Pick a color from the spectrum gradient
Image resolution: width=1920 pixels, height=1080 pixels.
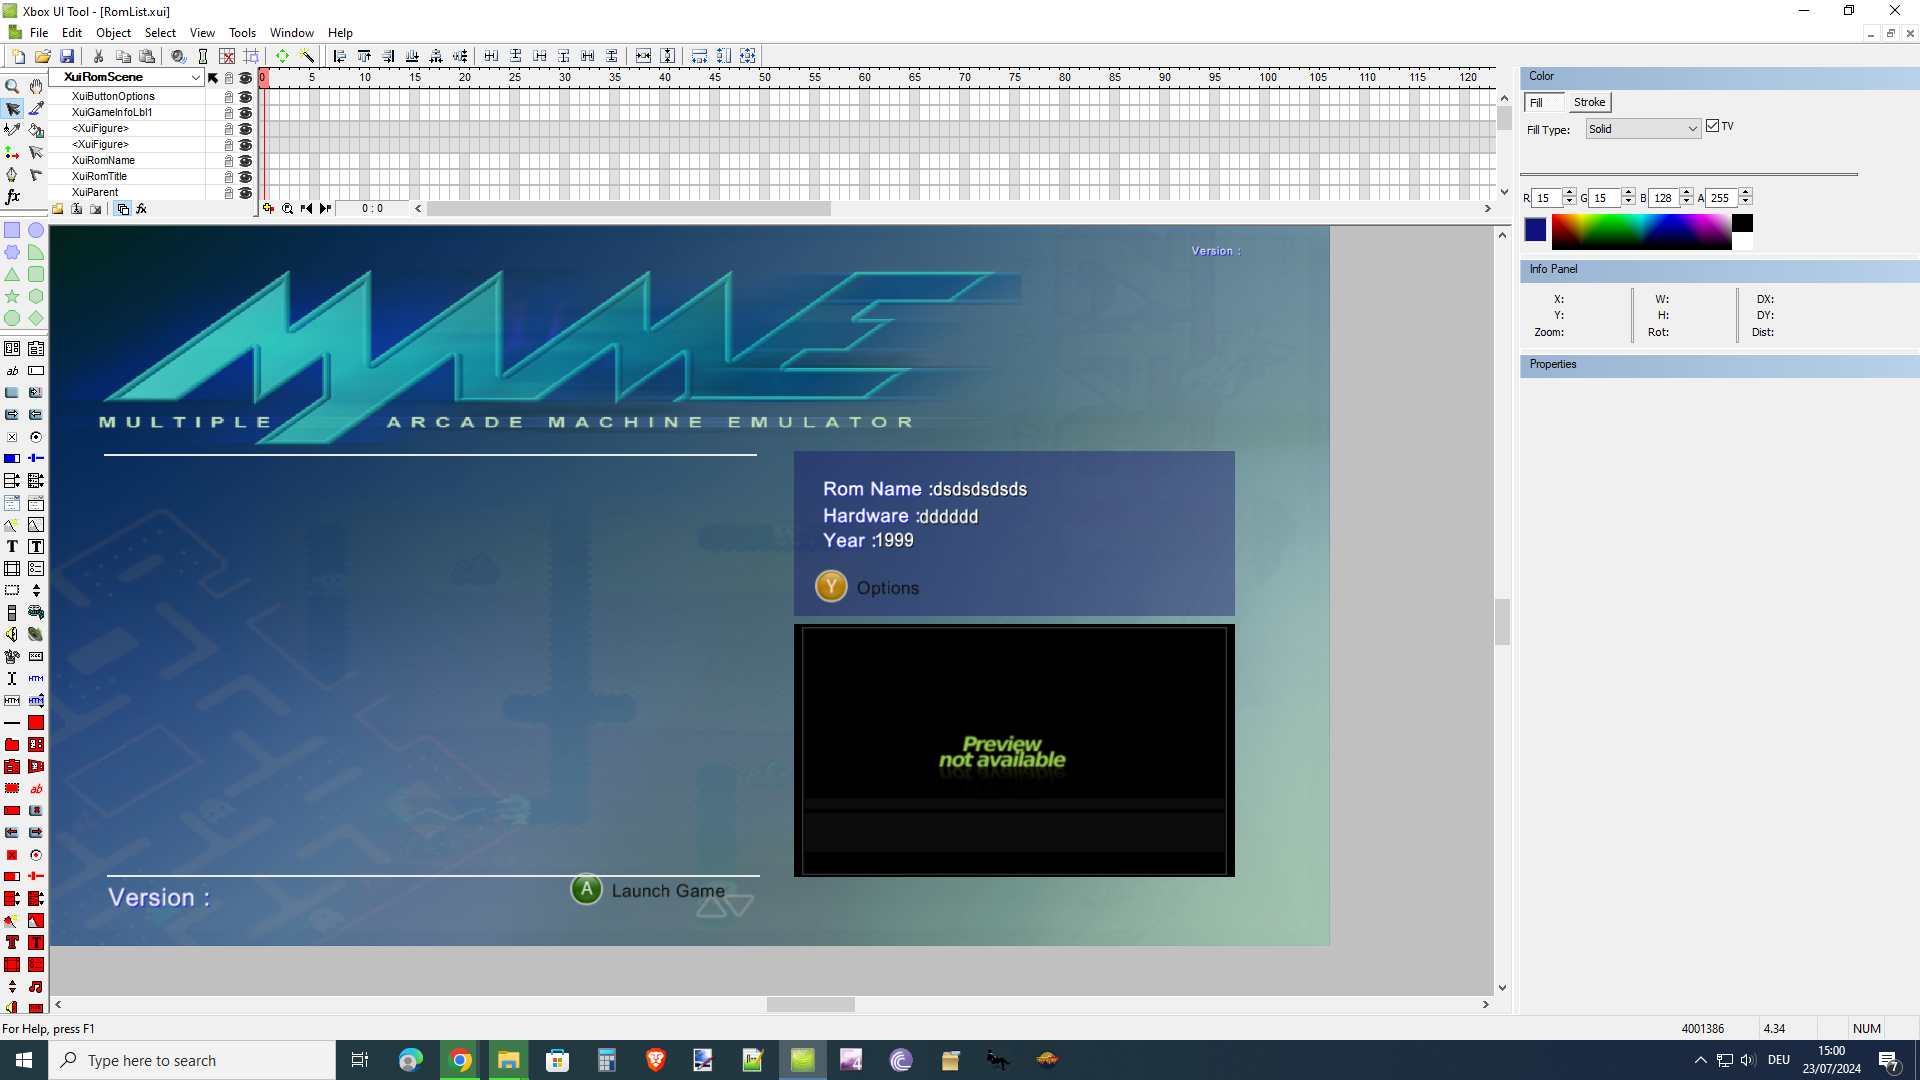click(x=1641, y=231)
